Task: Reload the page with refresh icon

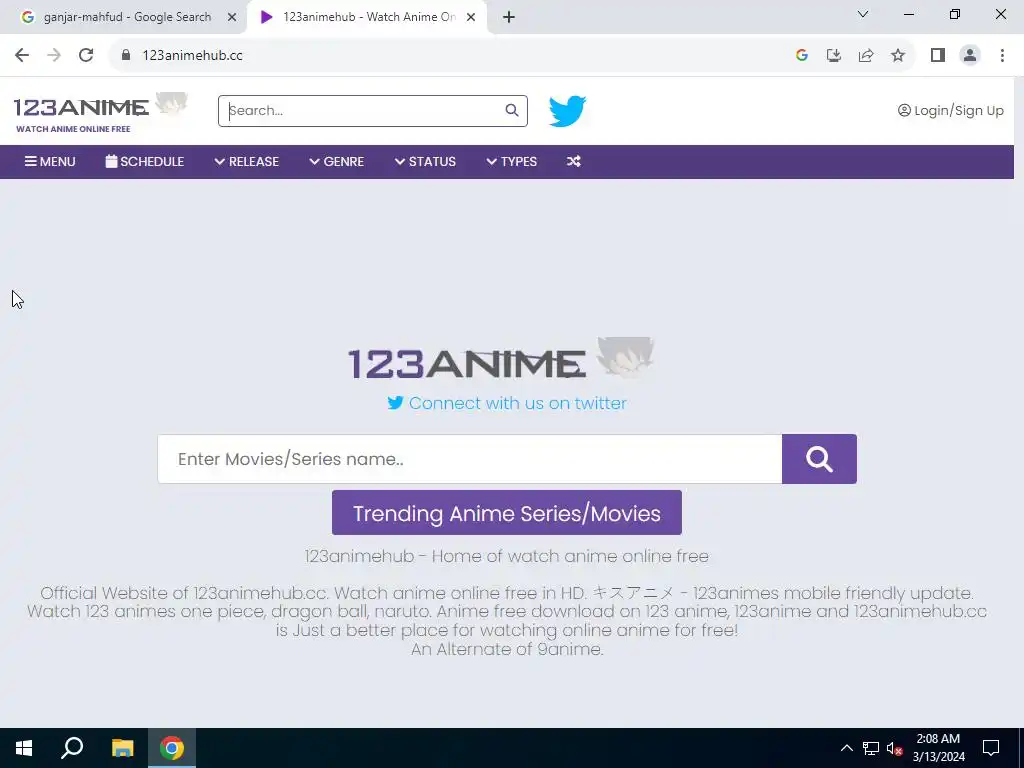Action: (x=86, y=56)
